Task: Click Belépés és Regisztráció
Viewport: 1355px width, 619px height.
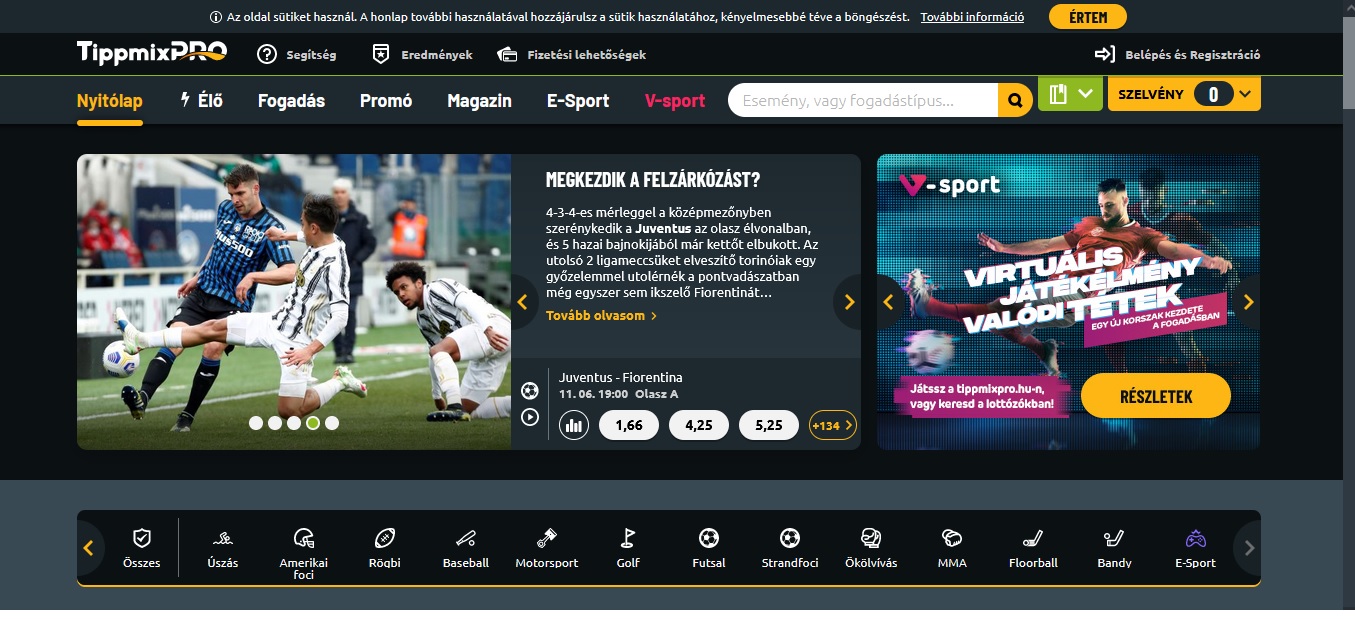Action: point(1193,55)
